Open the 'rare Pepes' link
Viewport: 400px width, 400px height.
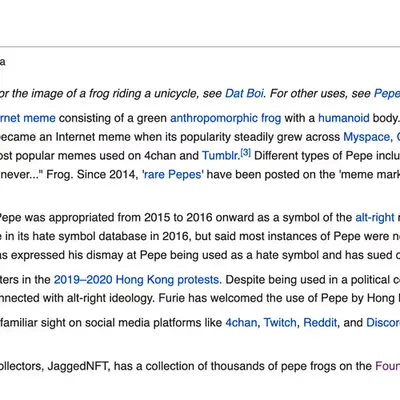click(x=172, y=174)
